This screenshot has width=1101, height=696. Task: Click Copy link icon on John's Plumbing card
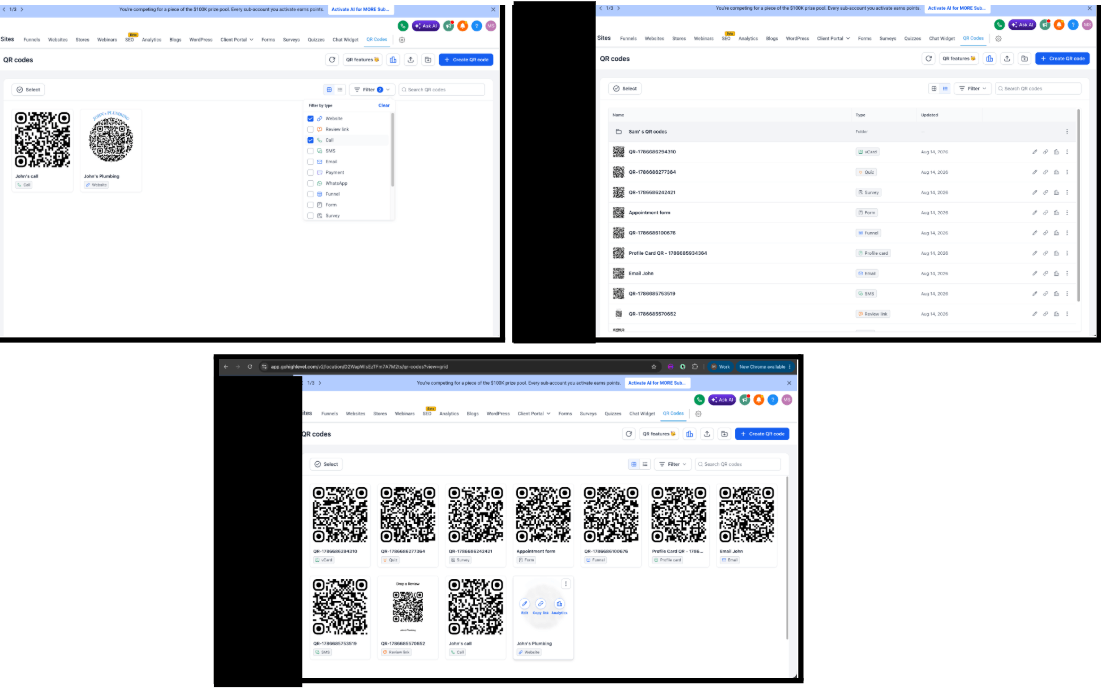click(541, 604)
